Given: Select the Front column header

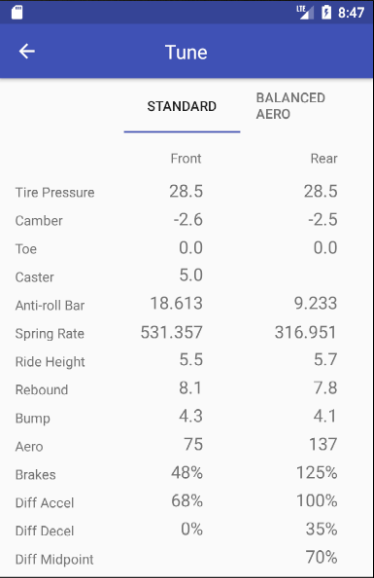Looking at the screenshot, I should (x=186, y=159).
